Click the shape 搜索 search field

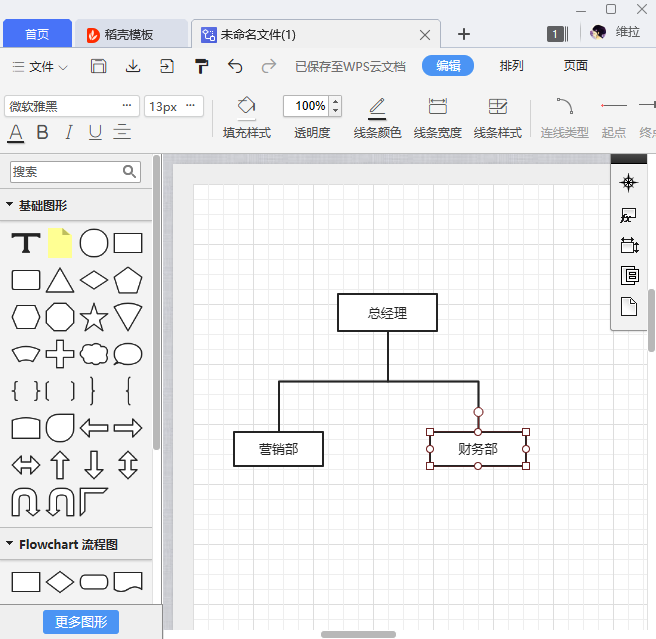point(75,172)
